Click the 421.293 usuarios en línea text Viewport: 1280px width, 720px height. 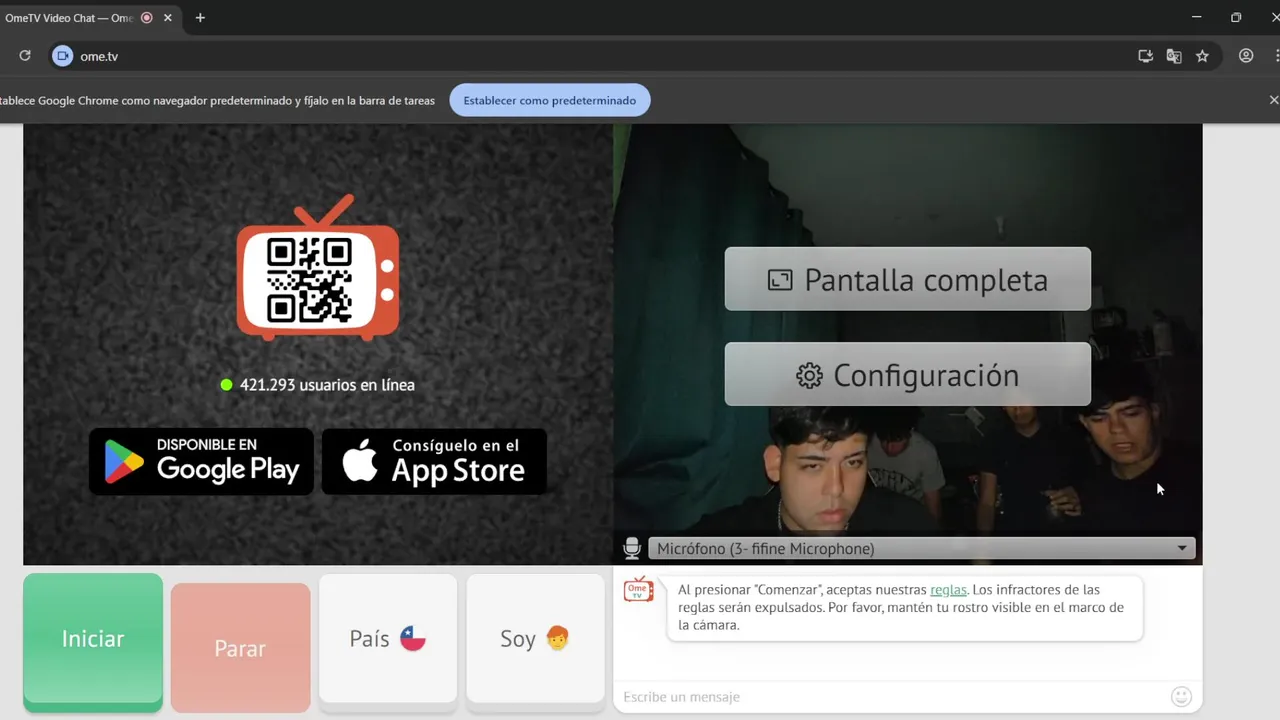pos(317,385)
